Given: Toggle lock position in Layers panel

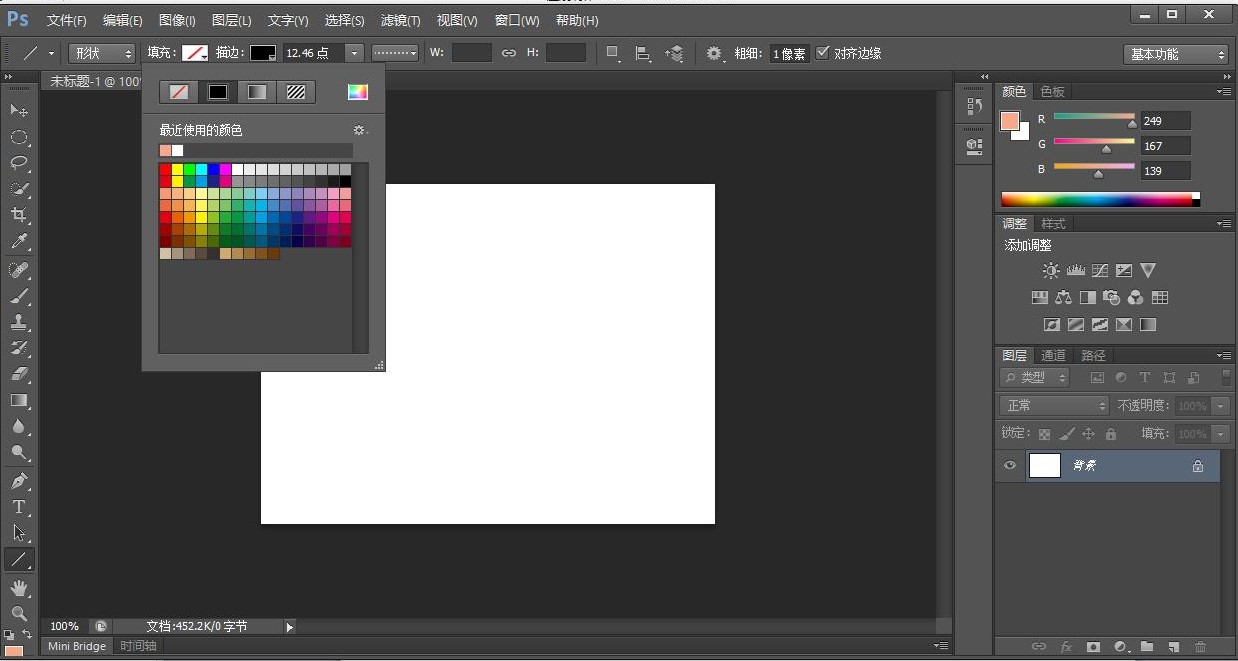Looking at the screenshot, I should pyautogui.click(x=1089, y=434).
